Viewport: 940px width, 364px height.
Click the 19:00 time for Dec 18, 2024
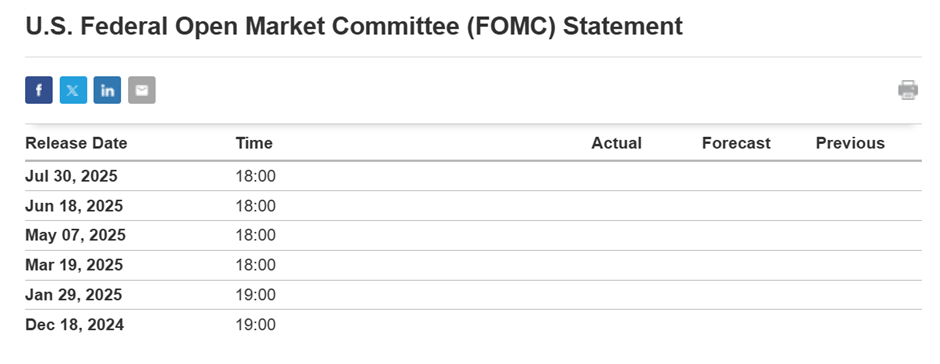(x=255, y=325)
